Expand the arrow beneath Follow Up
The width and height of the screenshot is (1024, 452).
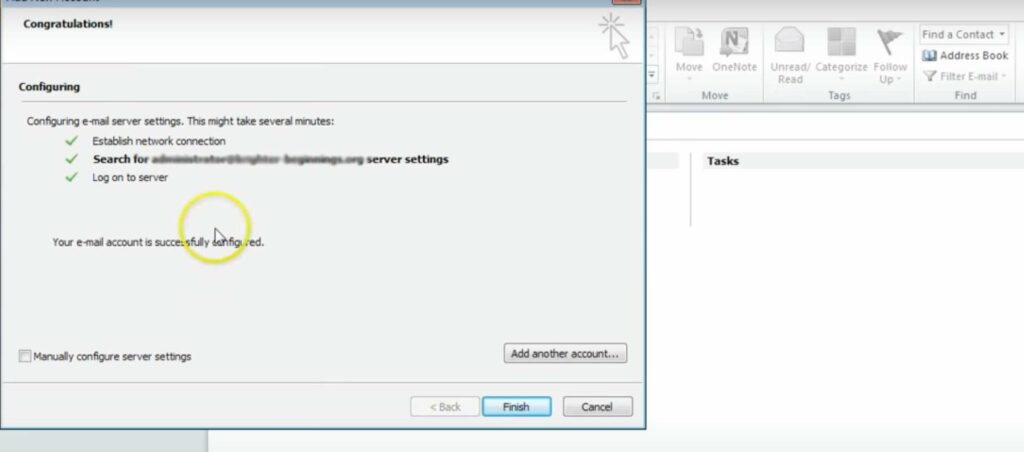(x=899, y=80)
